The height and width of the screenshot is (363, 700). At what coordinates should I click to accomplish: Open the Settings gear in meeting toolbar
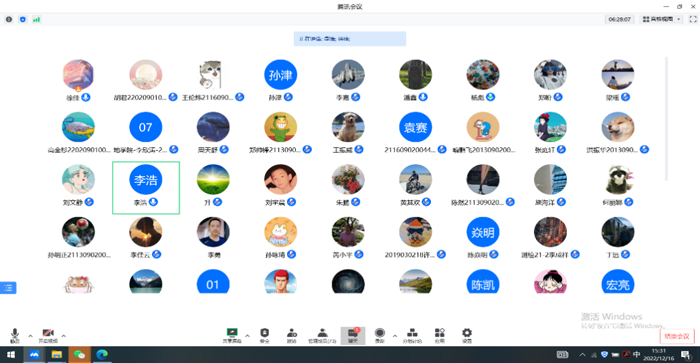coord(467,335)
